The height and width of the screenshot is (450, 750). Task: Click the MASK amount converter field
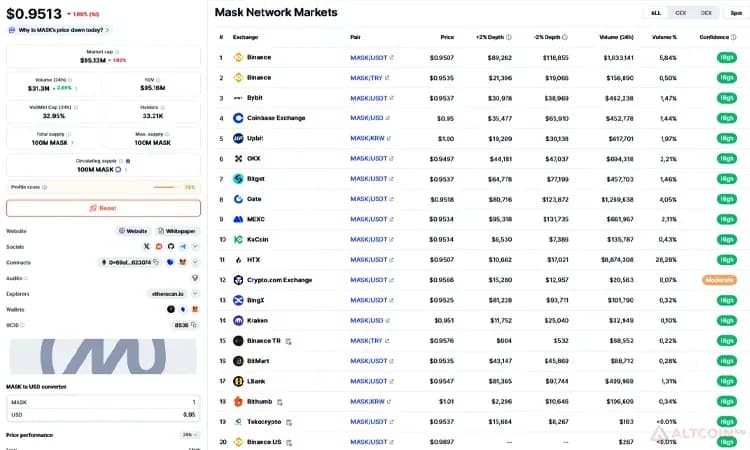(103, 402)
